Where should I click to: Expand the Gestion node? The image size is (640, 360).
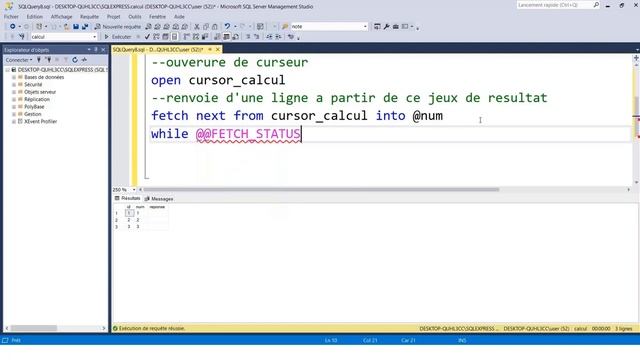coord(14,114)
